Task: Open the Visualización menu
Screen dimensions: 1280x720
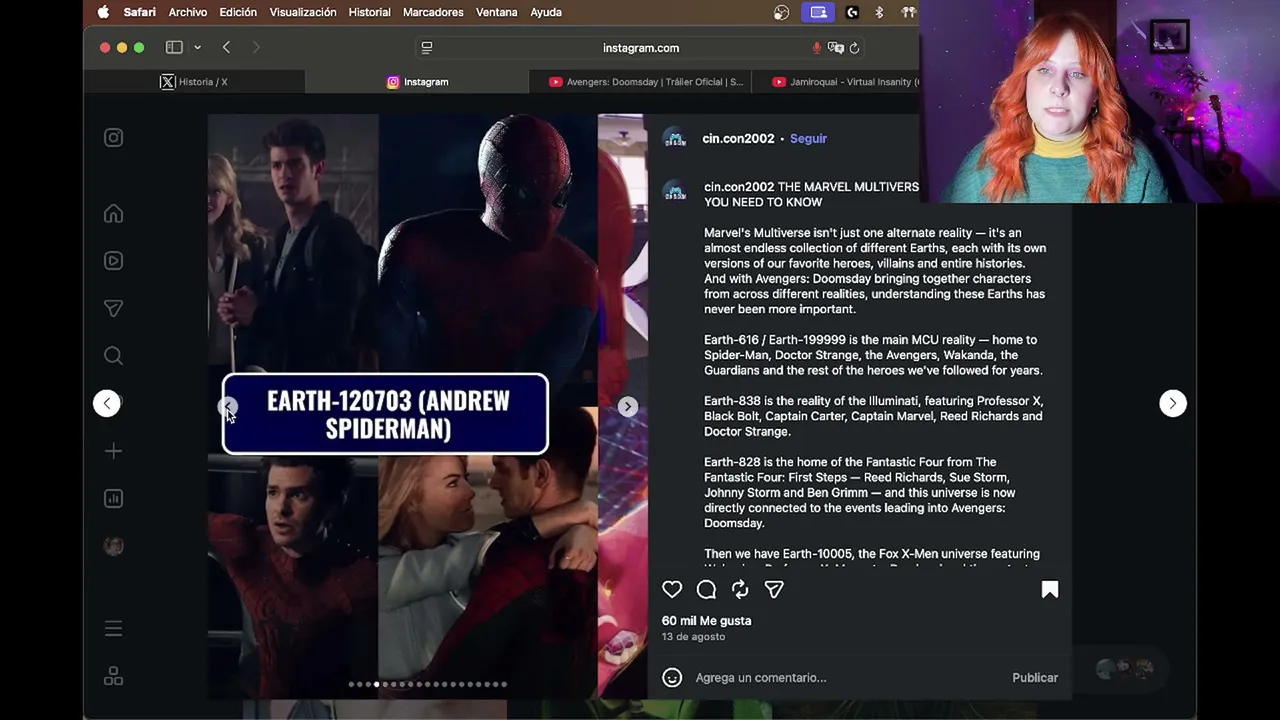Action: click(303, 12)
